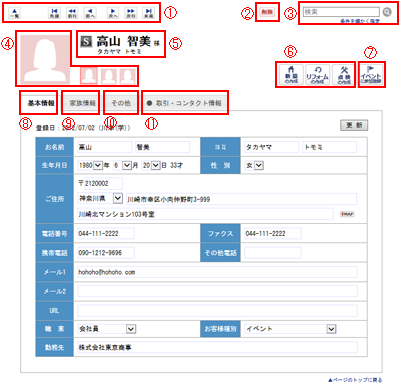Screen dimensions: 400x390
Task: Click the ページのトップに戻る link
Action: (x=355, y=380)
